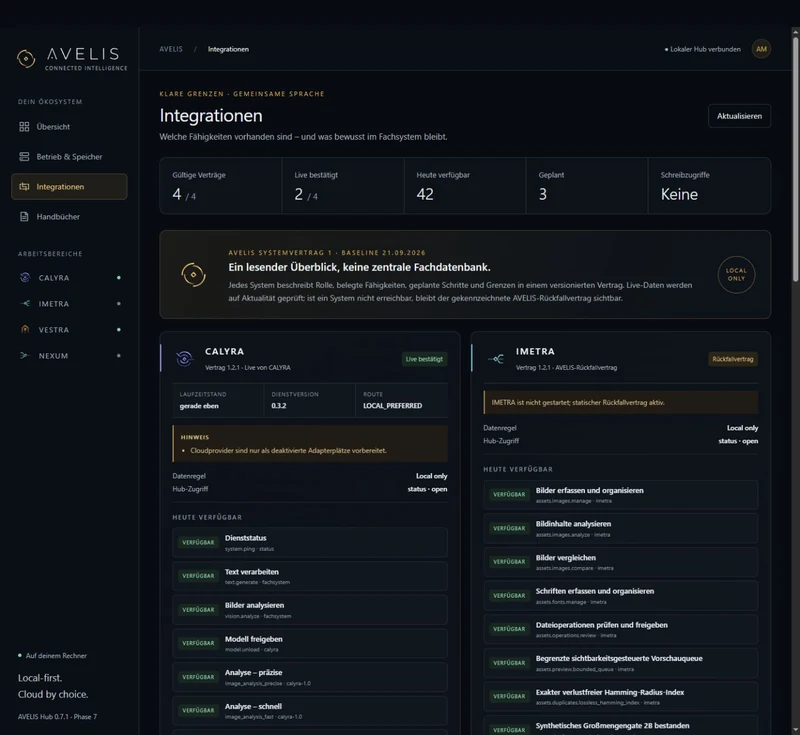Select the Modell freigeben capability row
Image resolution: width=800 pixels, height=735 pixels.
pos(310,643)
